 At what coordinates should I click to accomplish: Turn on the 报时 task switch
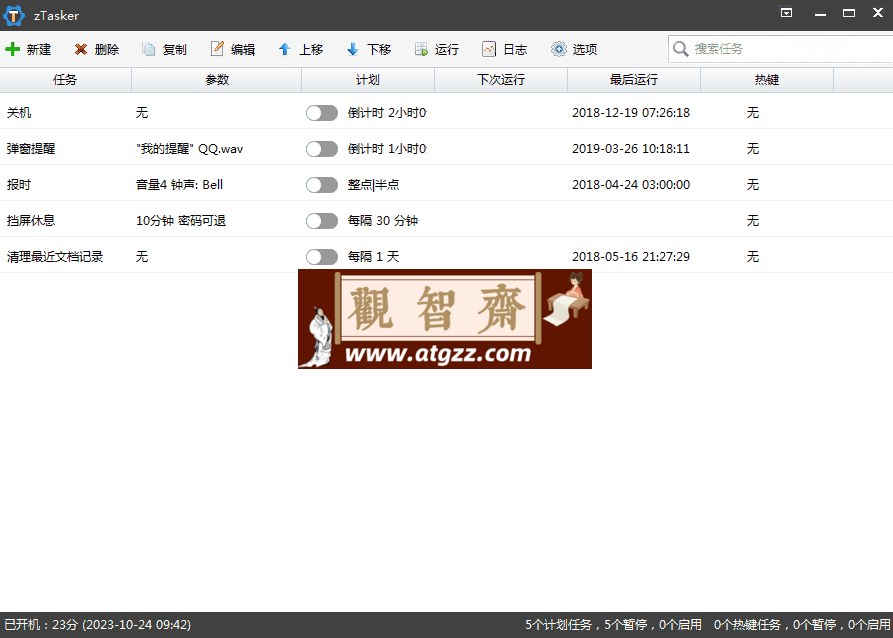click(x=322, y=185)
